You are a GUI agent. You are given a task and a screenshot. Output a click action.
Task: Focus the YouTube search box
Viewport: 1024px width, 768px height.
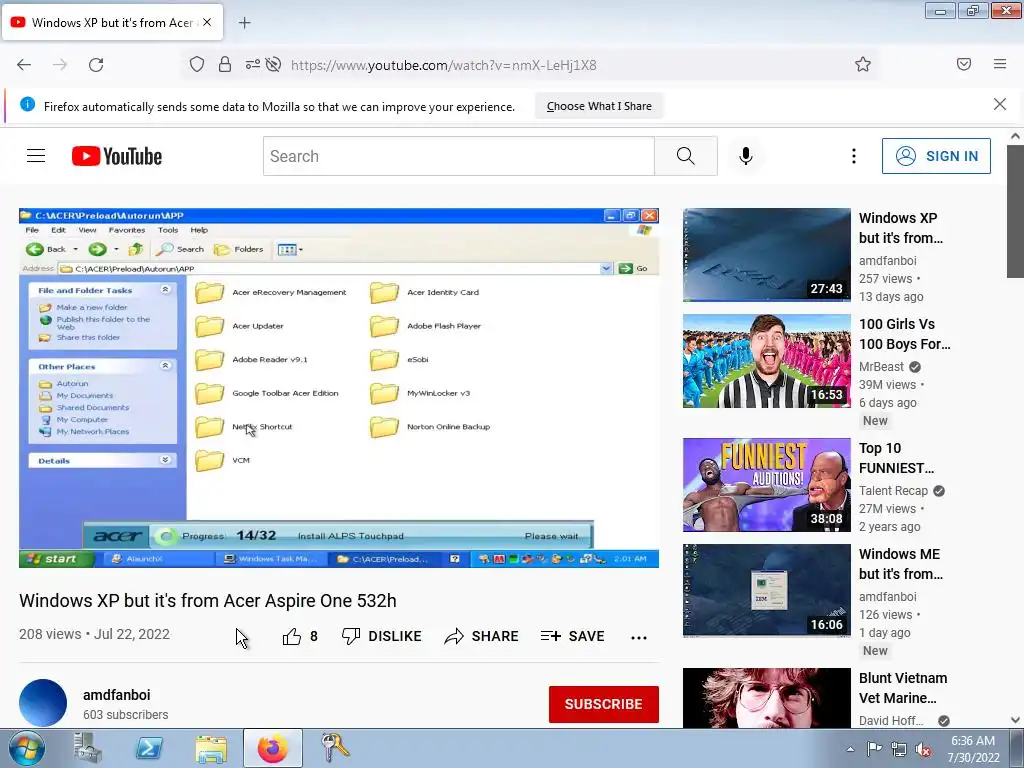(458, 156)
